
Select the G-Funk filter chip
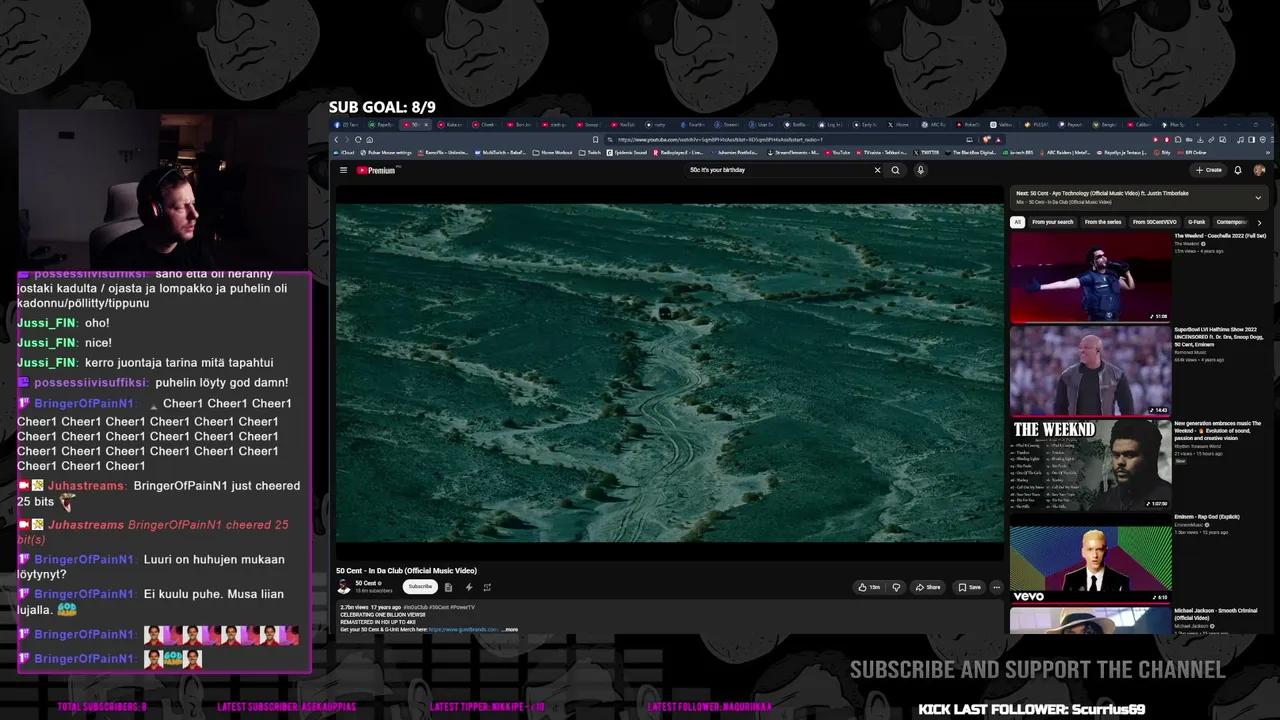(x=1197, y=222)
